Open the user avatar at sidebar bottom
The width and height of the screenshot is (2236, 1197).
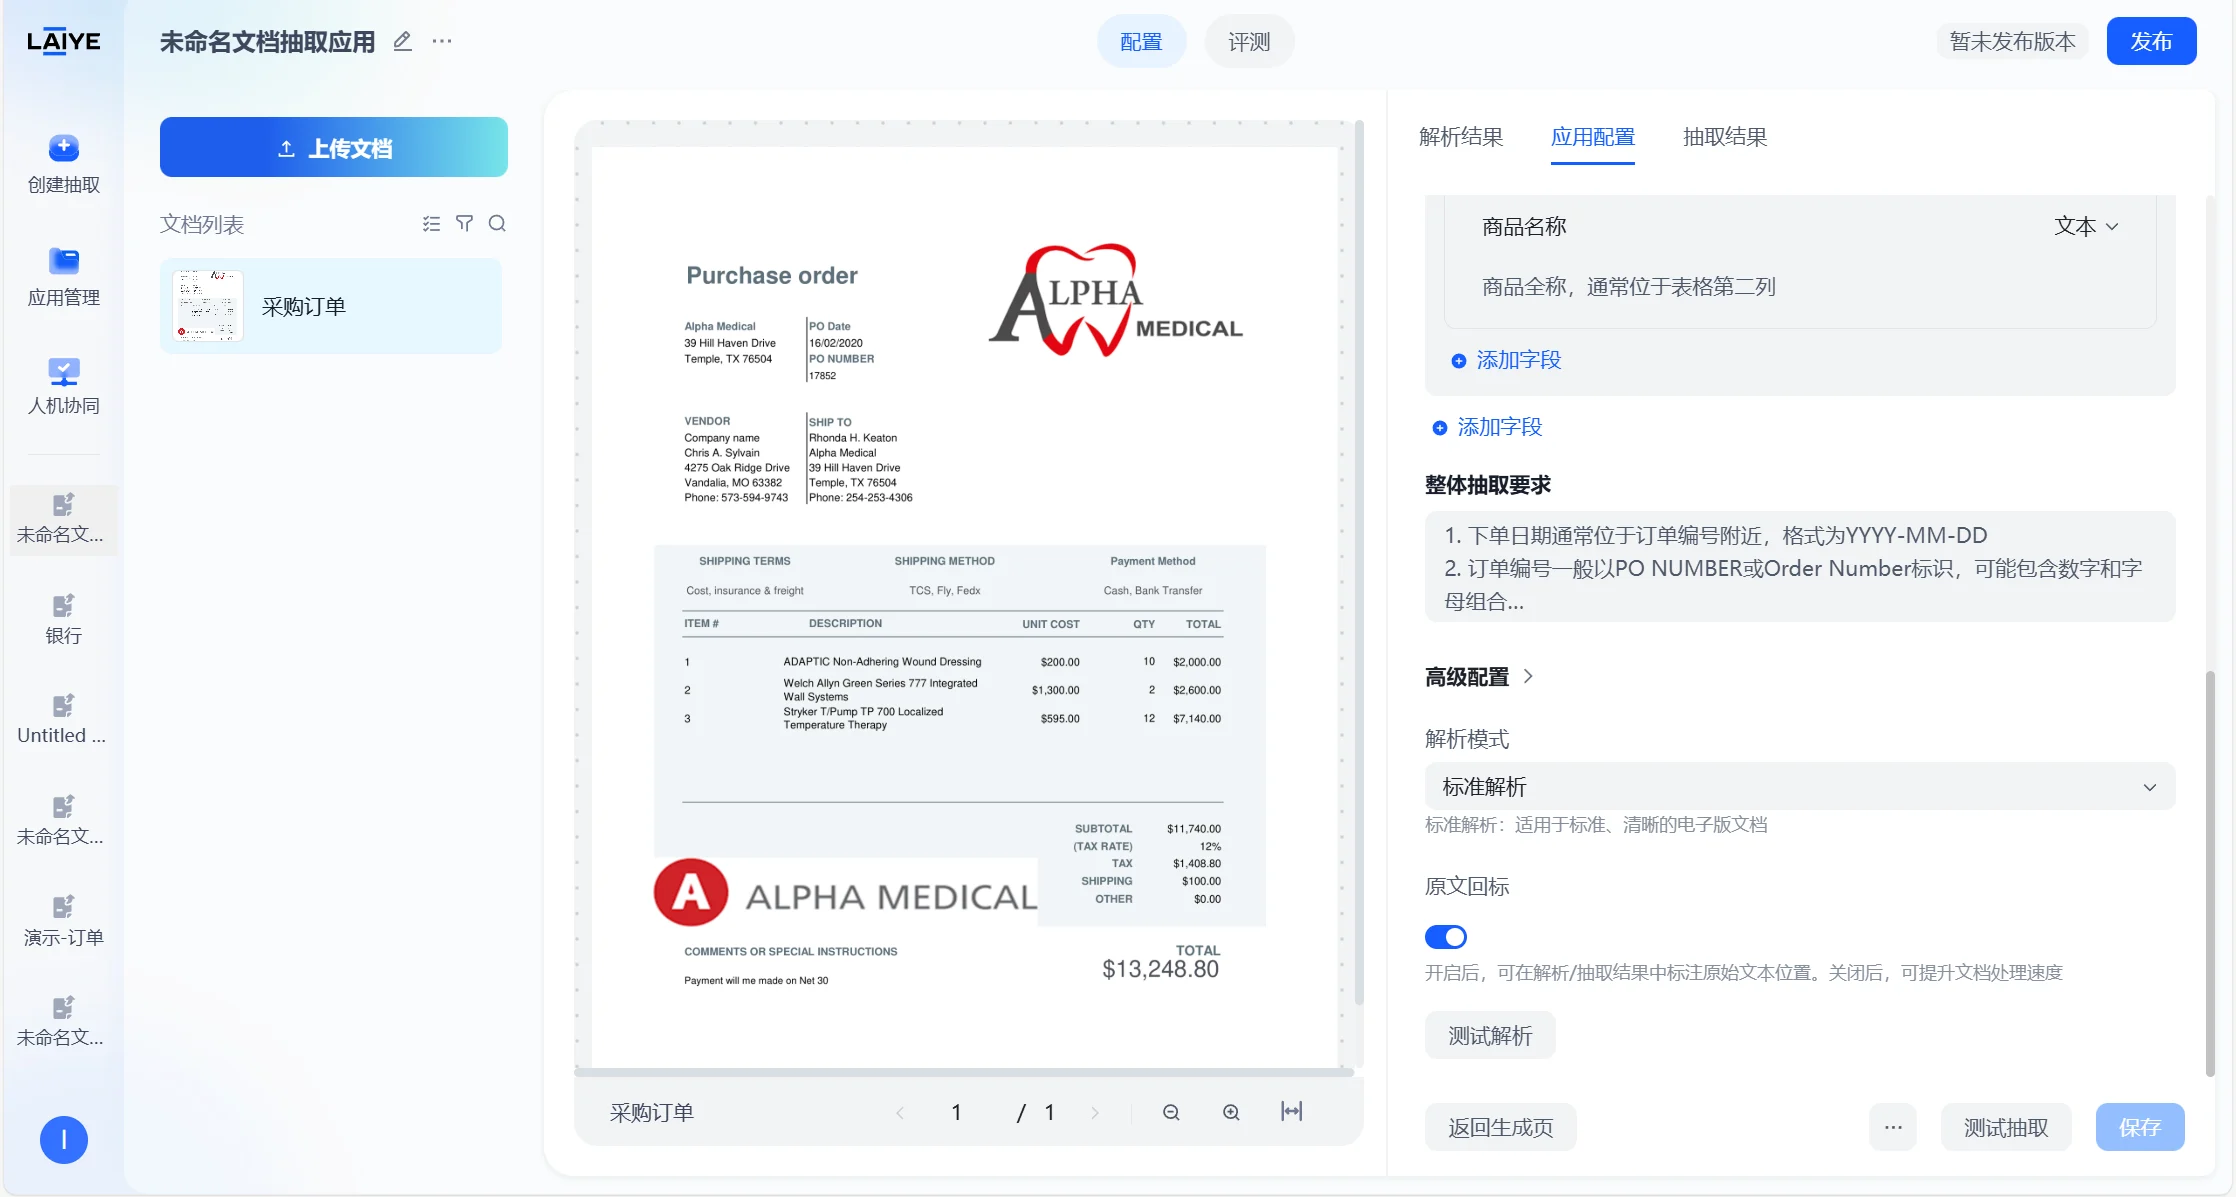point(64,1140)
